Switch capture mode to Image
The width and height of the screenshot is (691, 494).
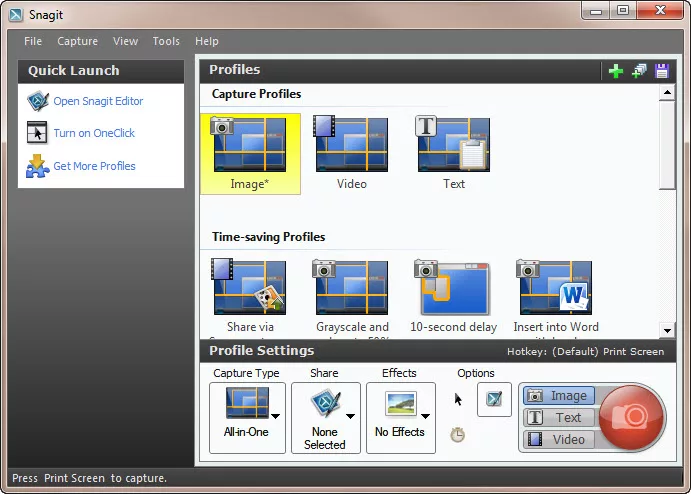559,396
